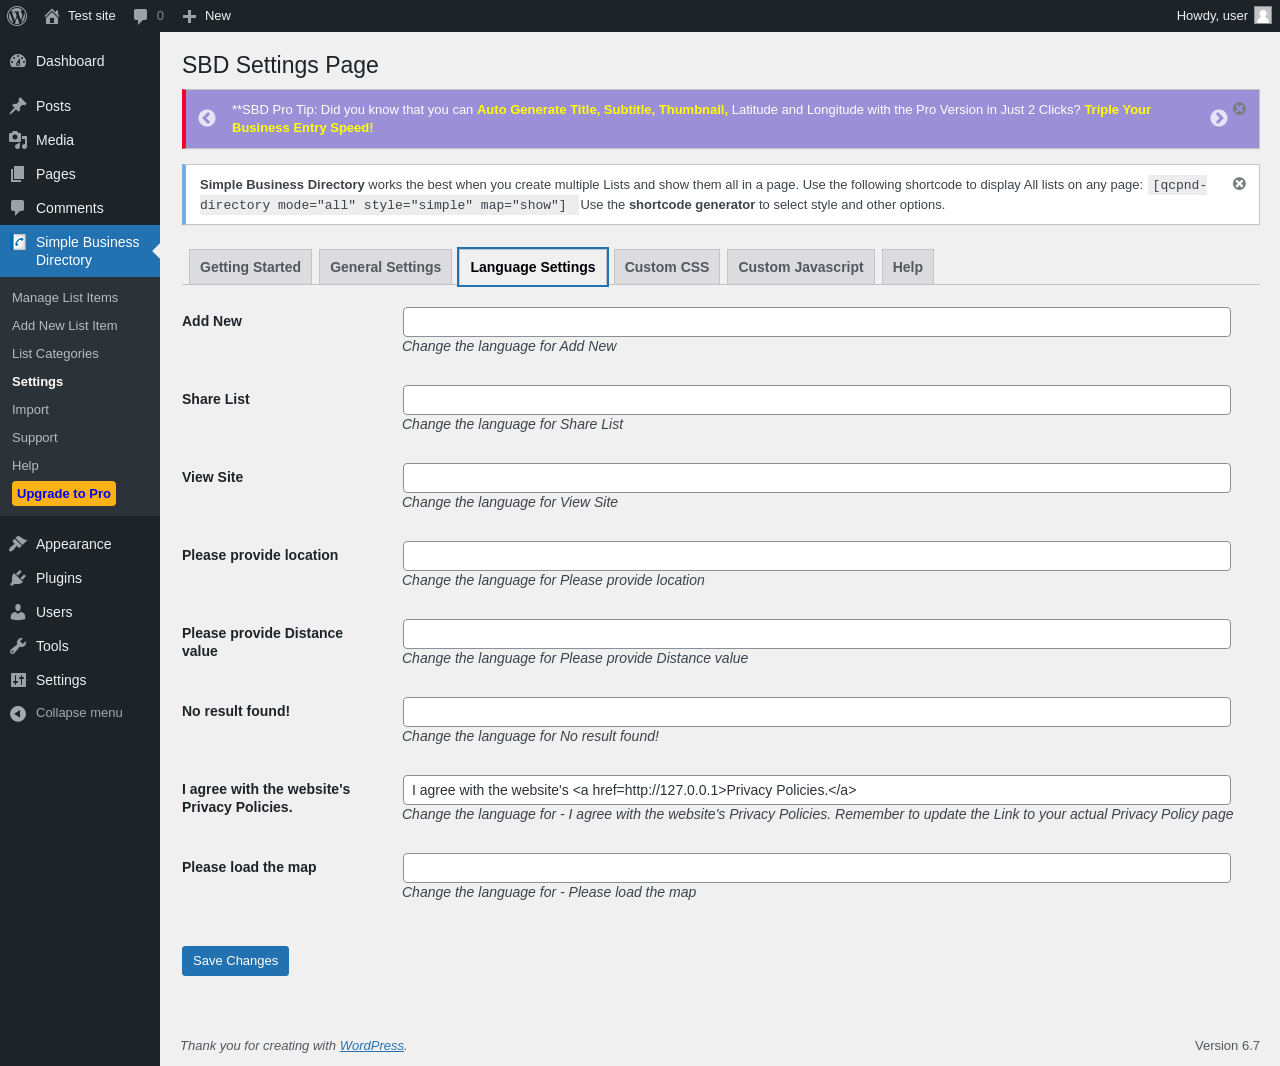The image size is (1280, 1066).
Task: Click the SBD Settings Page heading
Action: tap(280, 65)
